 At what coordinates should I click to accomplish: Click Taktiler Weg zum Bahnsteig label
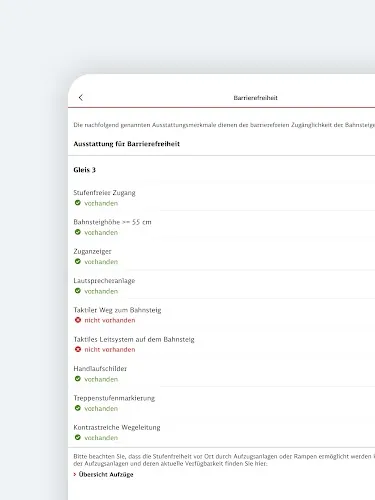tap(117, 310)
